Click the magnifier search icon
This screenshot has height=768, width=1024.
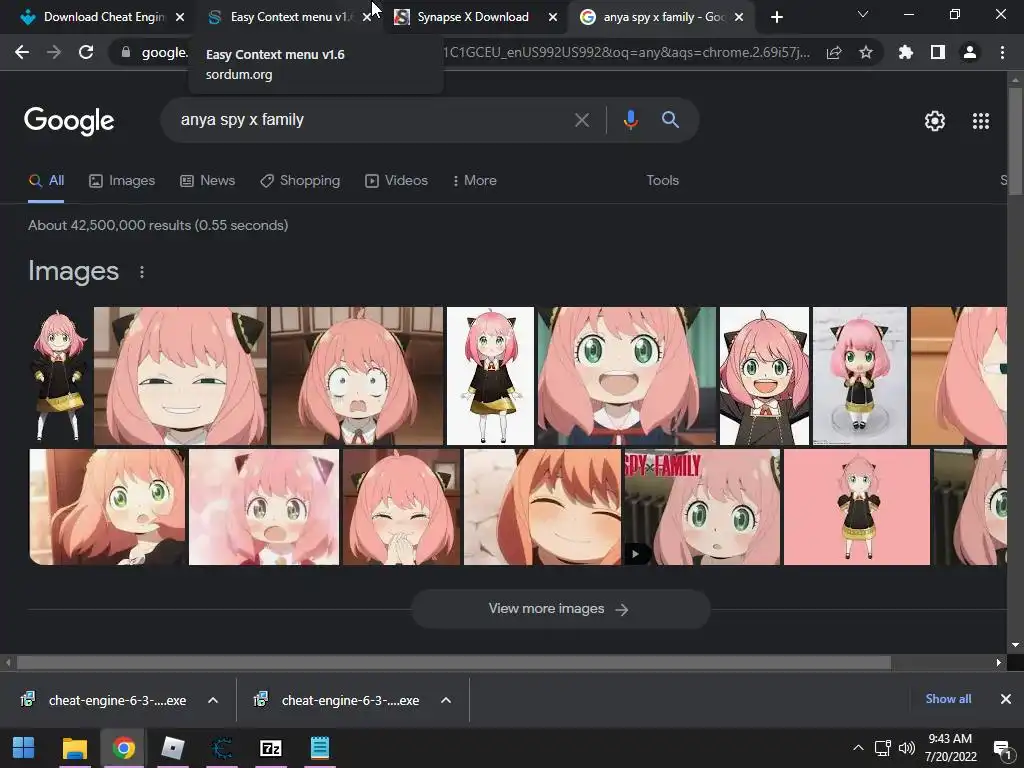coord(670,120)
